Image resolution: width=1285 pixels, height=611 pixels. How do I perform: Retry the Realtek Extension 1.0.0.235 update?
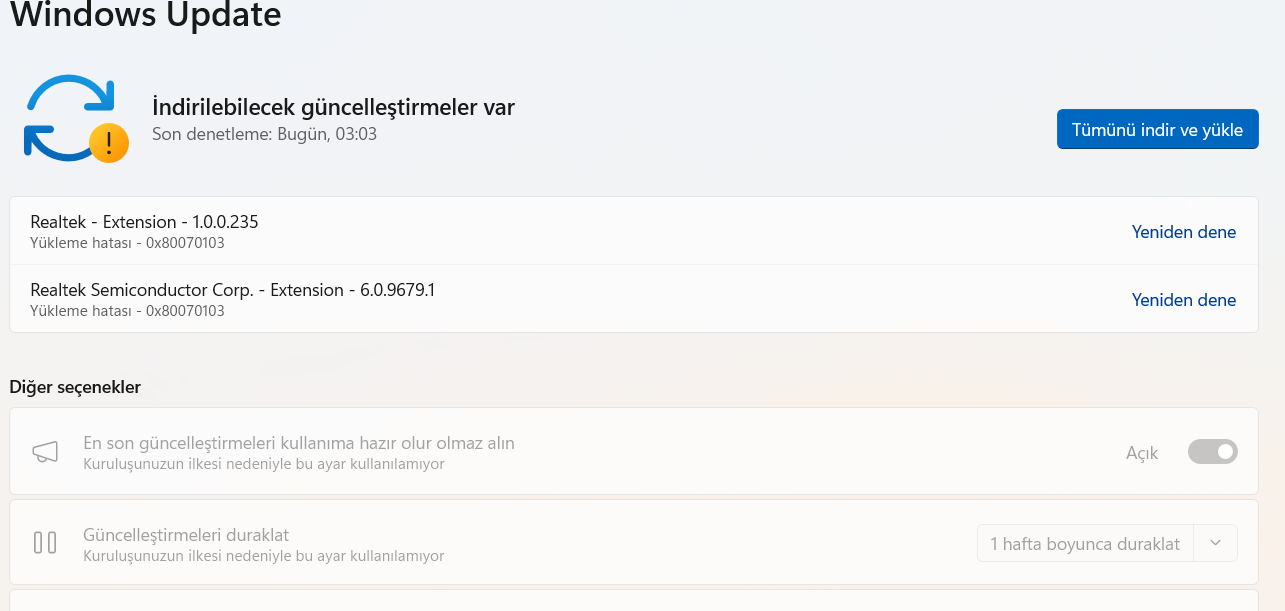pyautogui.click(x=1183, y=232)
